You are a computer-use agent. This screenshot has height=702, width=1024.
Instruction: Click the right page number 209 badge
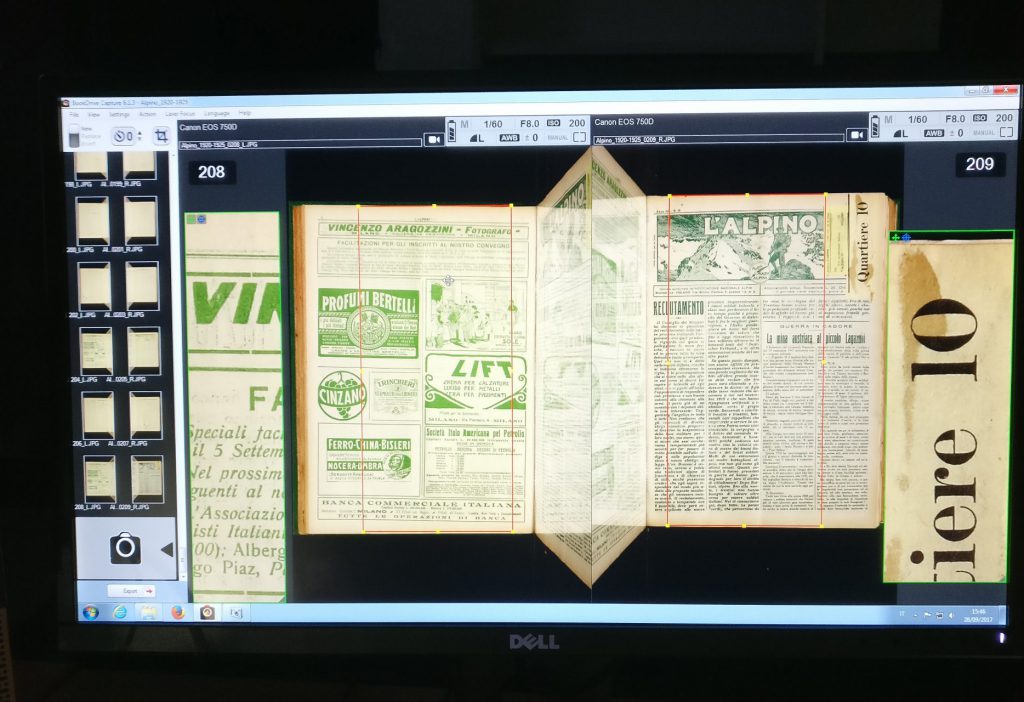coord(980,164)
